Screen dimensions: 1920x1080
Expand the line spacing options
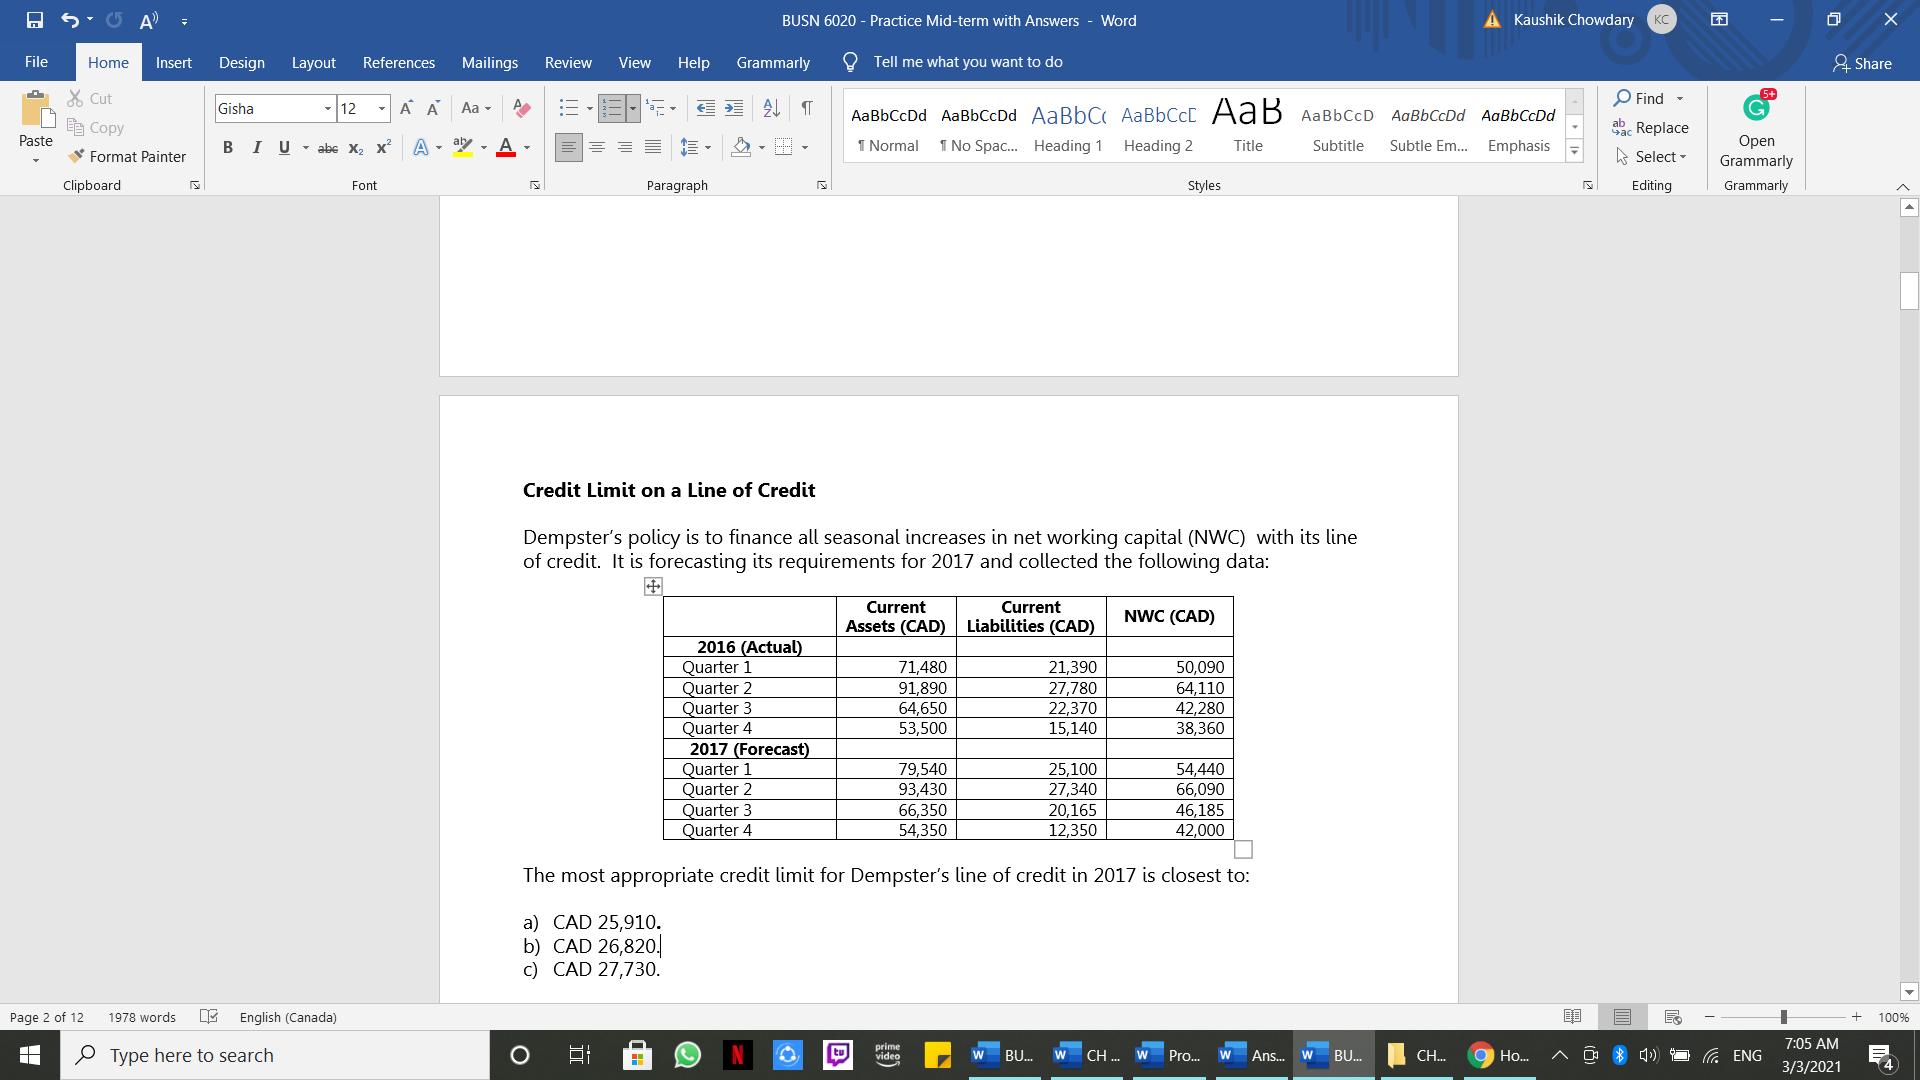pyautogui.click(x=706, y=147)
